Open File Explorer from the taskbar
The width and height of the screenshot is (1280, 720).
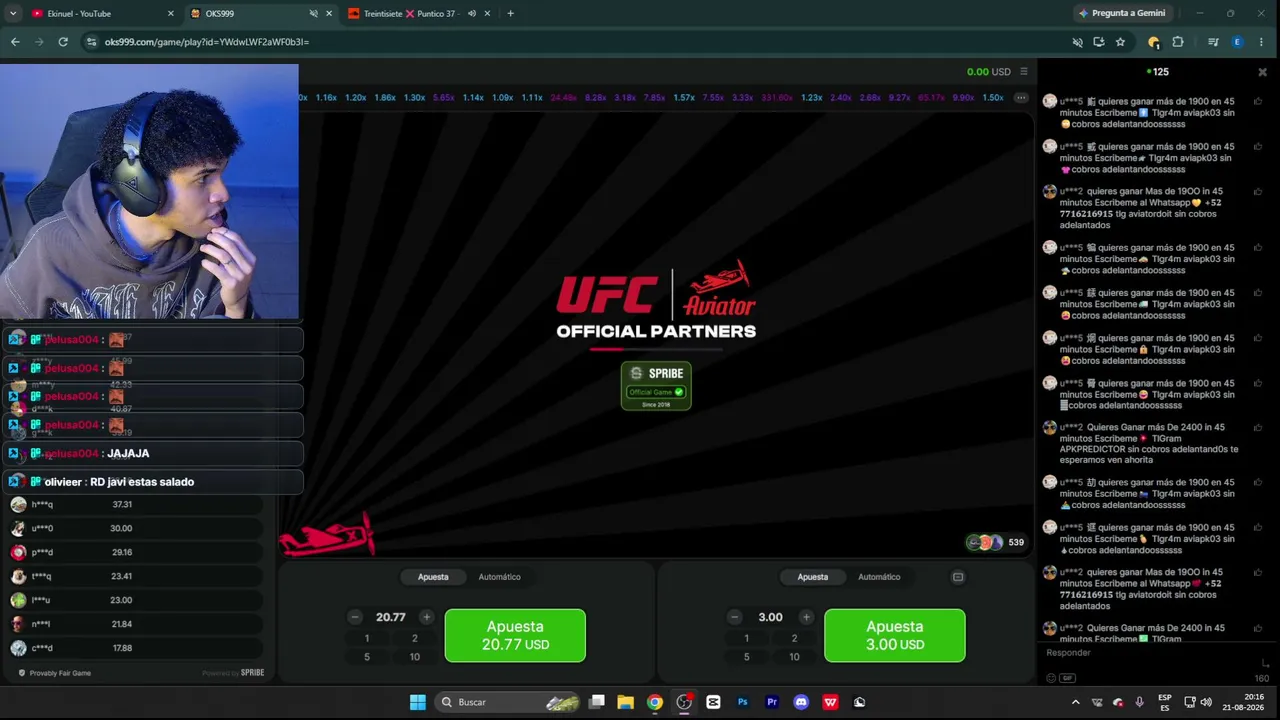click(x=625, y=702)
